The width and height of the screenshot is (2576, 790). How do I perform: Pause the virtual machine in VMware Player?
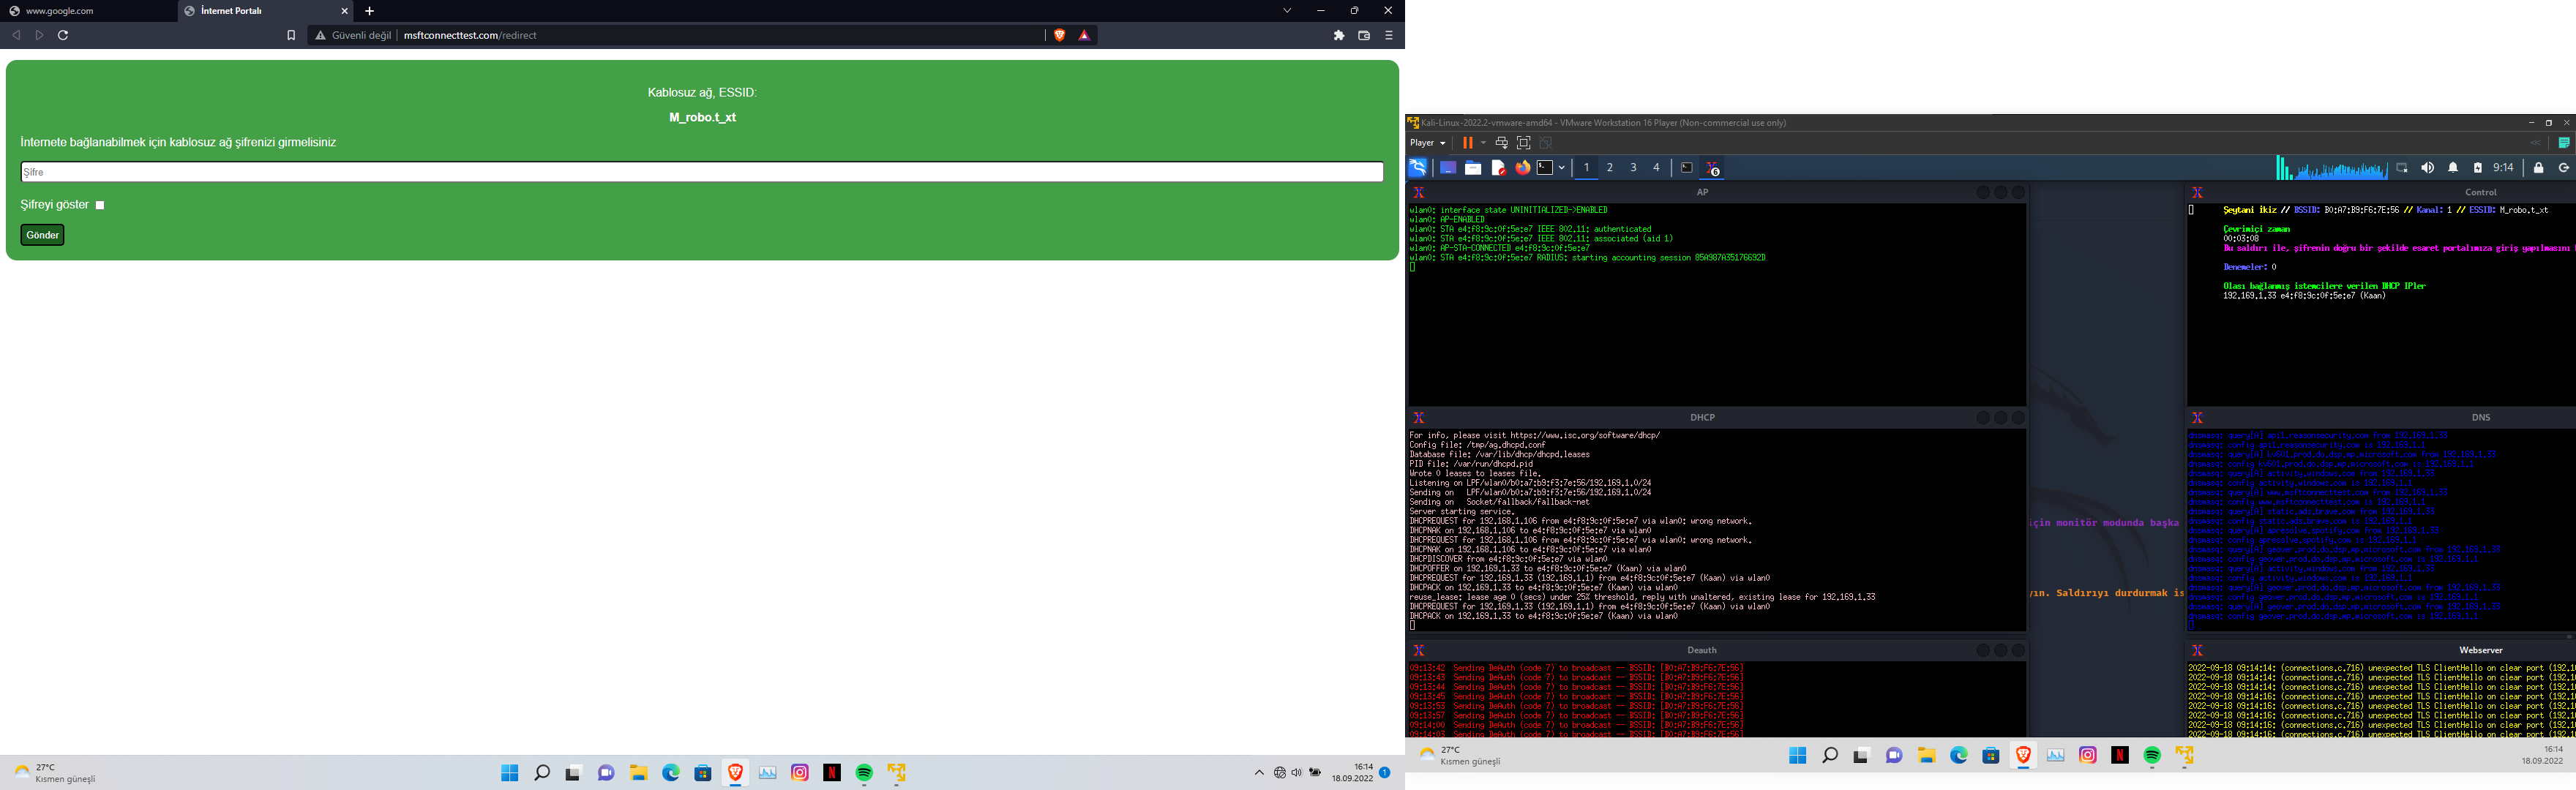point(1467,143)
